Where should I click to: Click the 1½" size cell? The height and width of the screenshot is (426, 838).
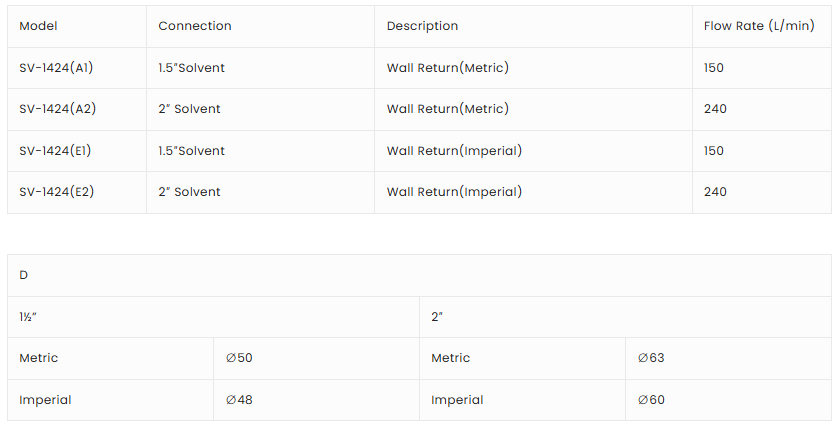pos(29,316)
